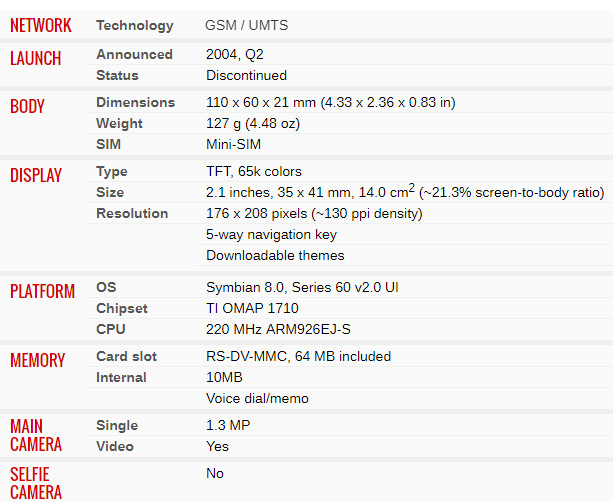Image resolution: width=613 pixels, height=502 pixels.
Task: Select the Announced label under Launch
Action: [x=134, y=54]
